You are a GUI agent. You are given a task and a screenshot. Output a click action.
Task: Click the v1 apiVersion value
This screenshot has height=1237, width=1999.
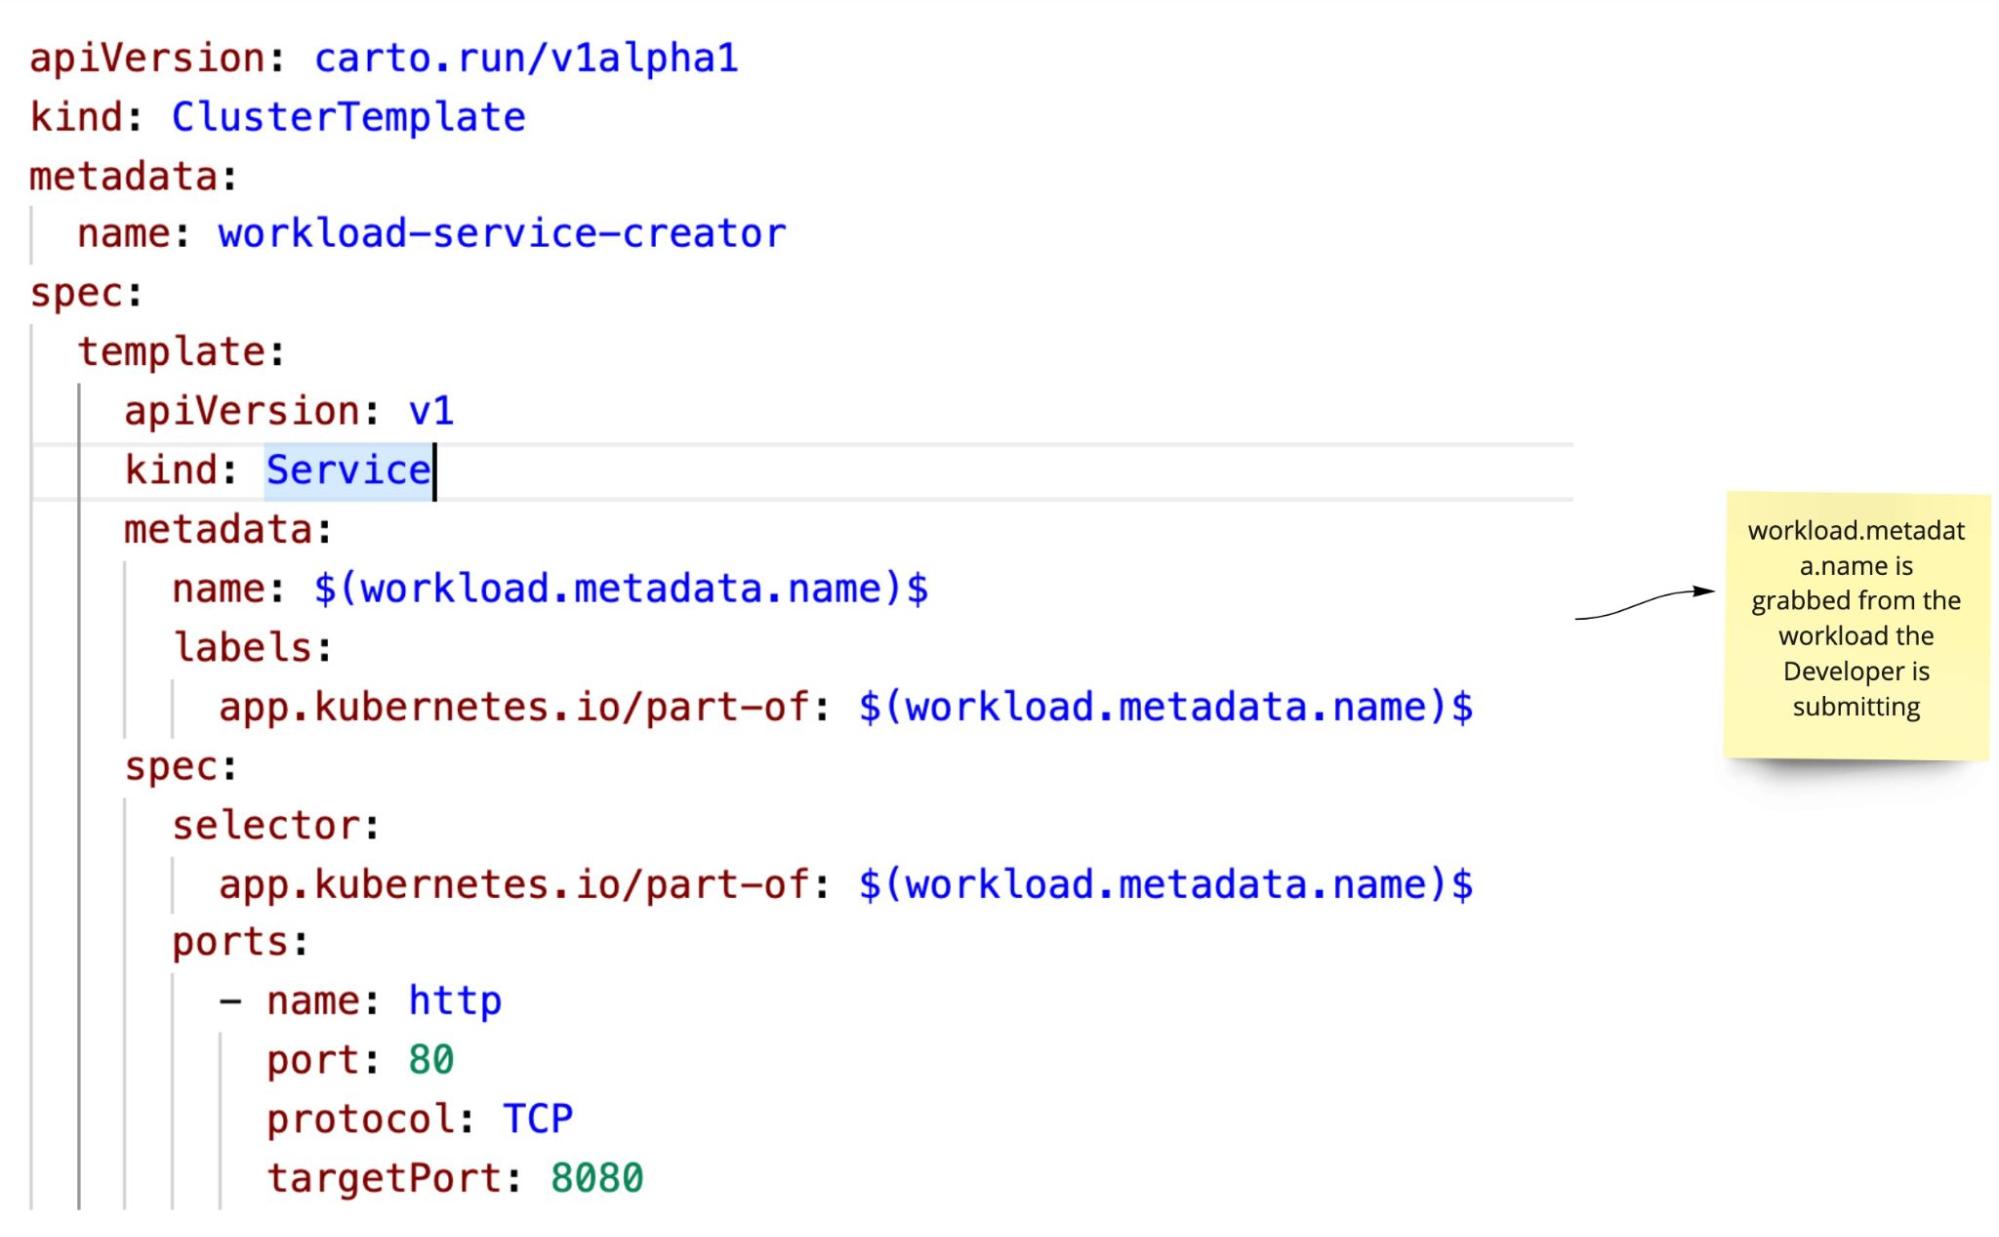click(x=431, y=411)
